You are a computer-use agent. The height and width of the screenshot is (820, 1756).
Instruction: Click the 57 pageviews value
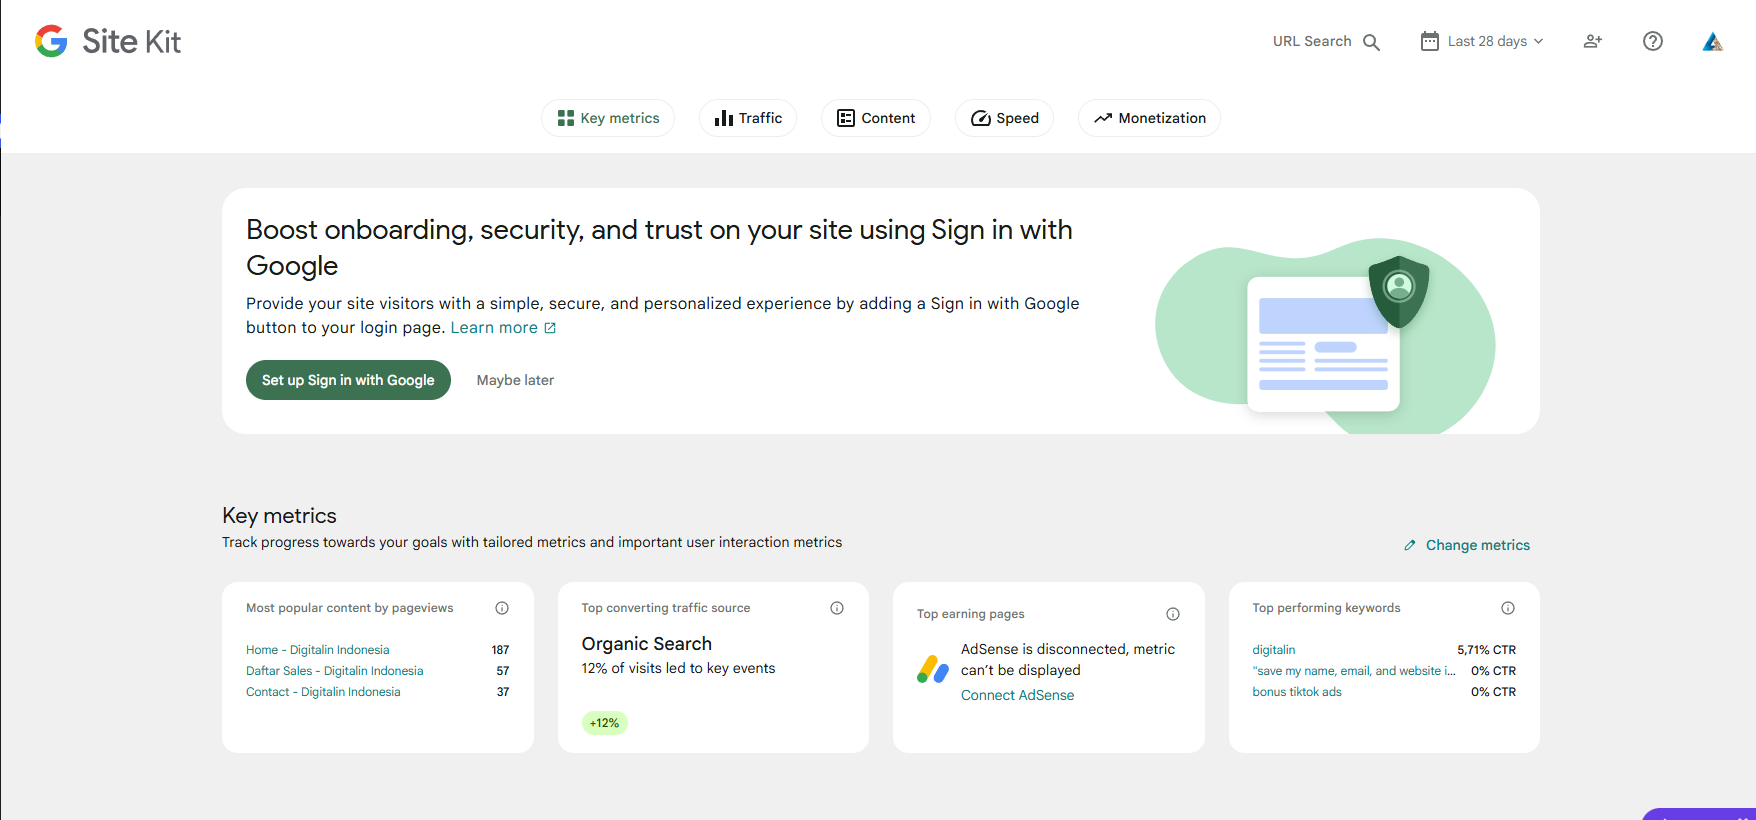point(503,671)
